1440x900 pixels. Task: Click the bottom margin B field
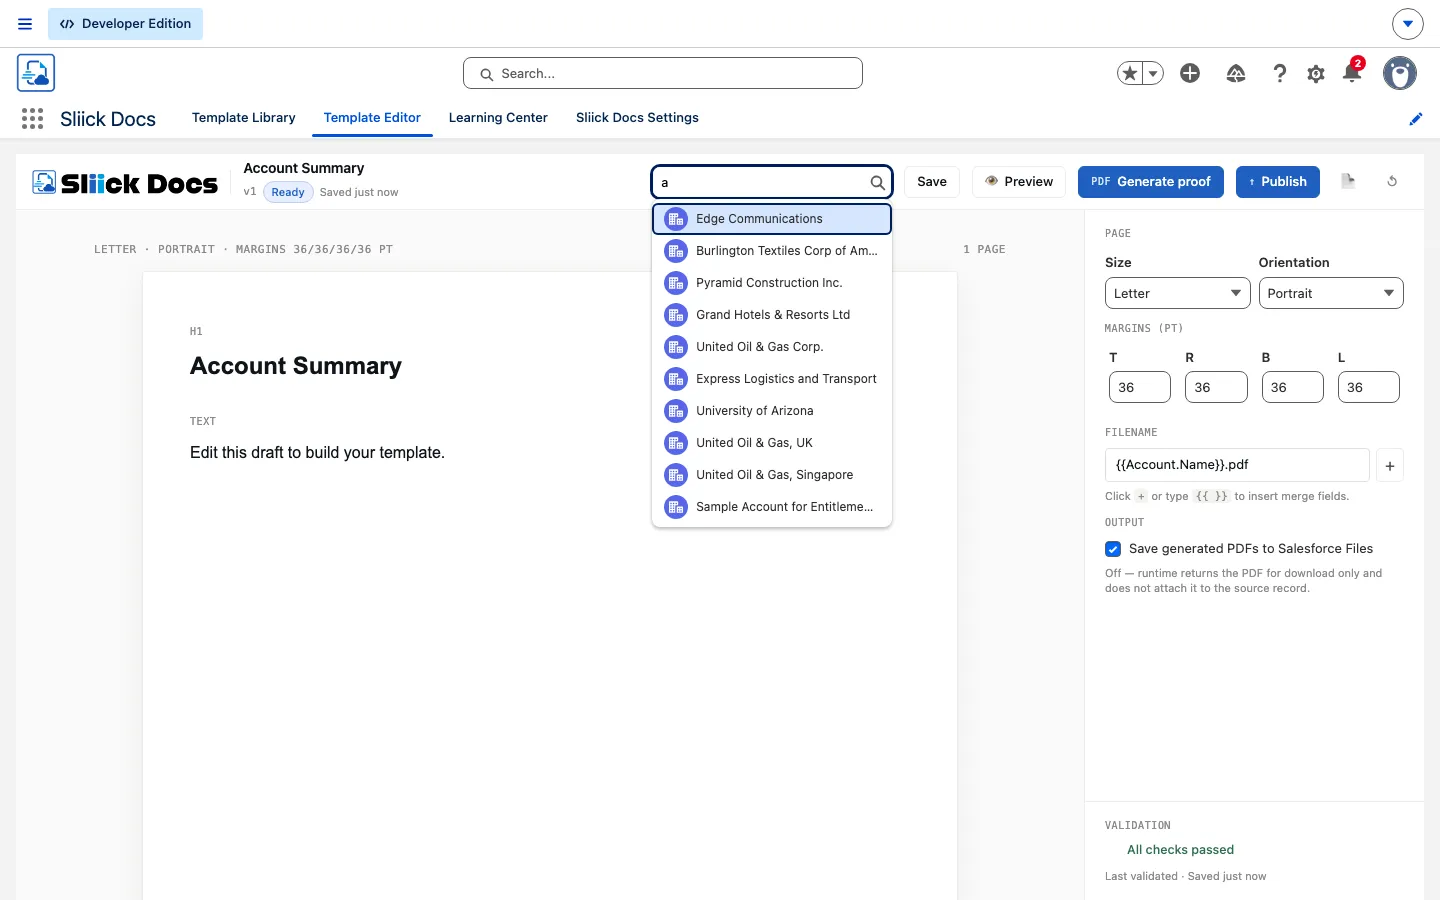click(1292, 387)
